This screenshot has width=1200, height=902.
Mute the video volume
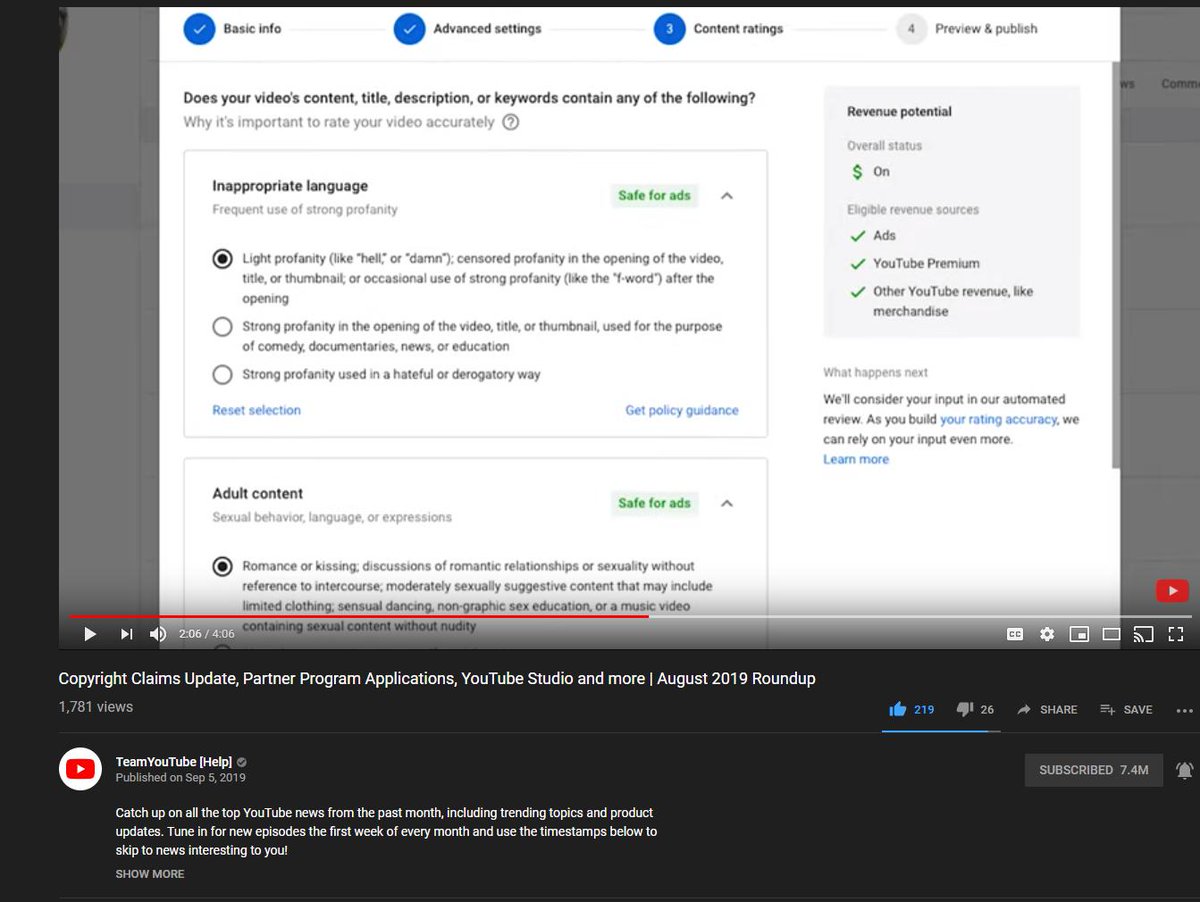[x=158, y=634]
